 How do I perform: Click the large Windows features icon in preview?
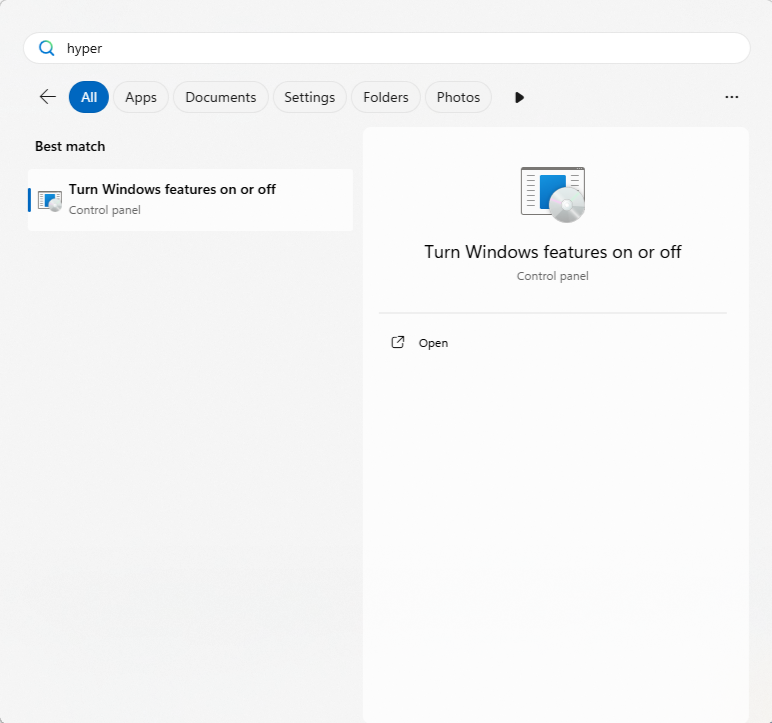point(553,194)
